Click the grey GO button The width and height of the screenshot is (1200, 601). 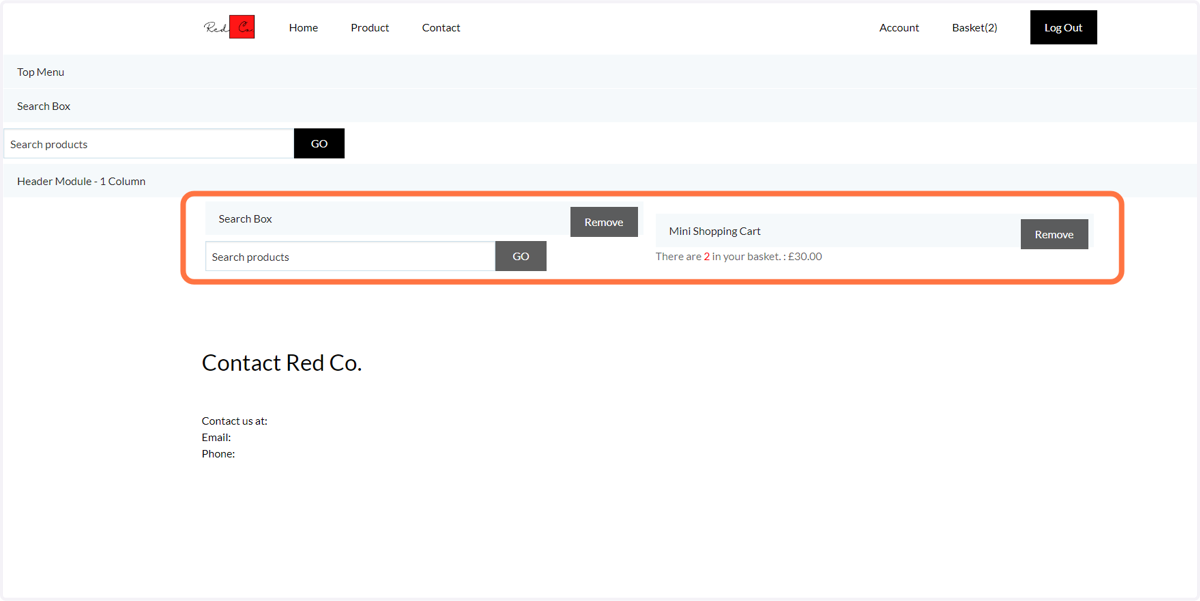(x=521, y=257)
